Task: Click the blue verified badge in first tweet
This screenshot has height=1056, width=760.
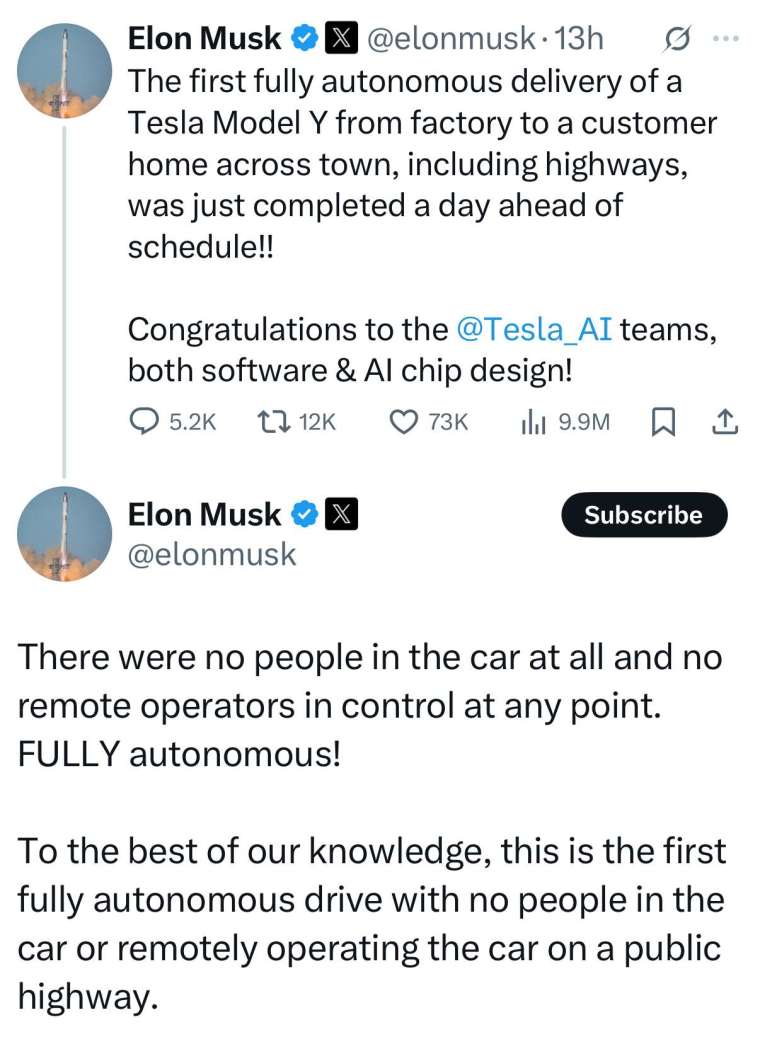Action: click(305, 38)
